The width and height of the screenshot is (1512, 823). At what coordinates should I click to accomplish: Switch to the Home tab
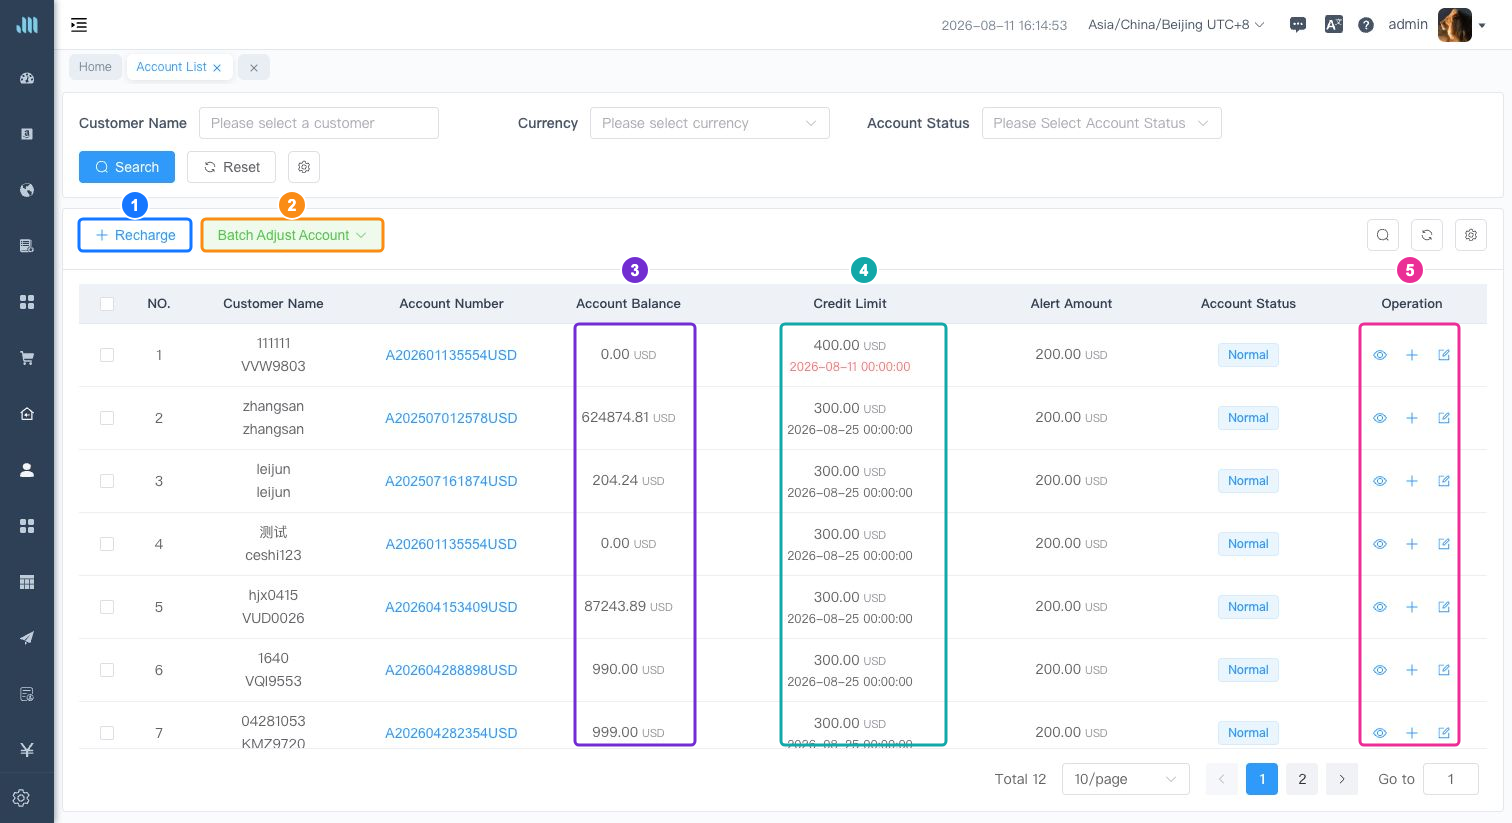(95, 67)
